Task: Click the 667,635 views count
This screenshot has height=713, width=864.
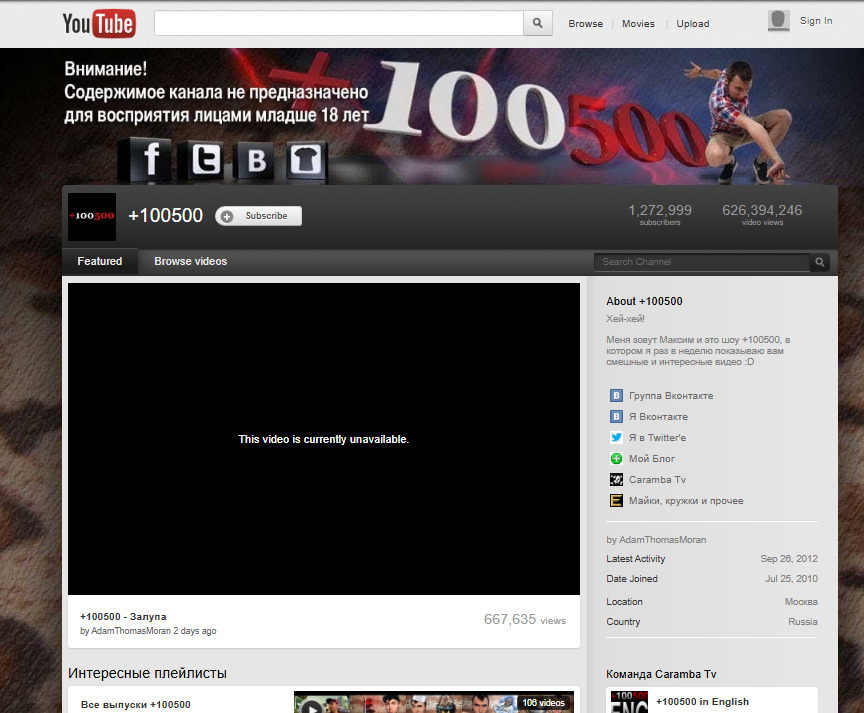Action: coord(525,619)
